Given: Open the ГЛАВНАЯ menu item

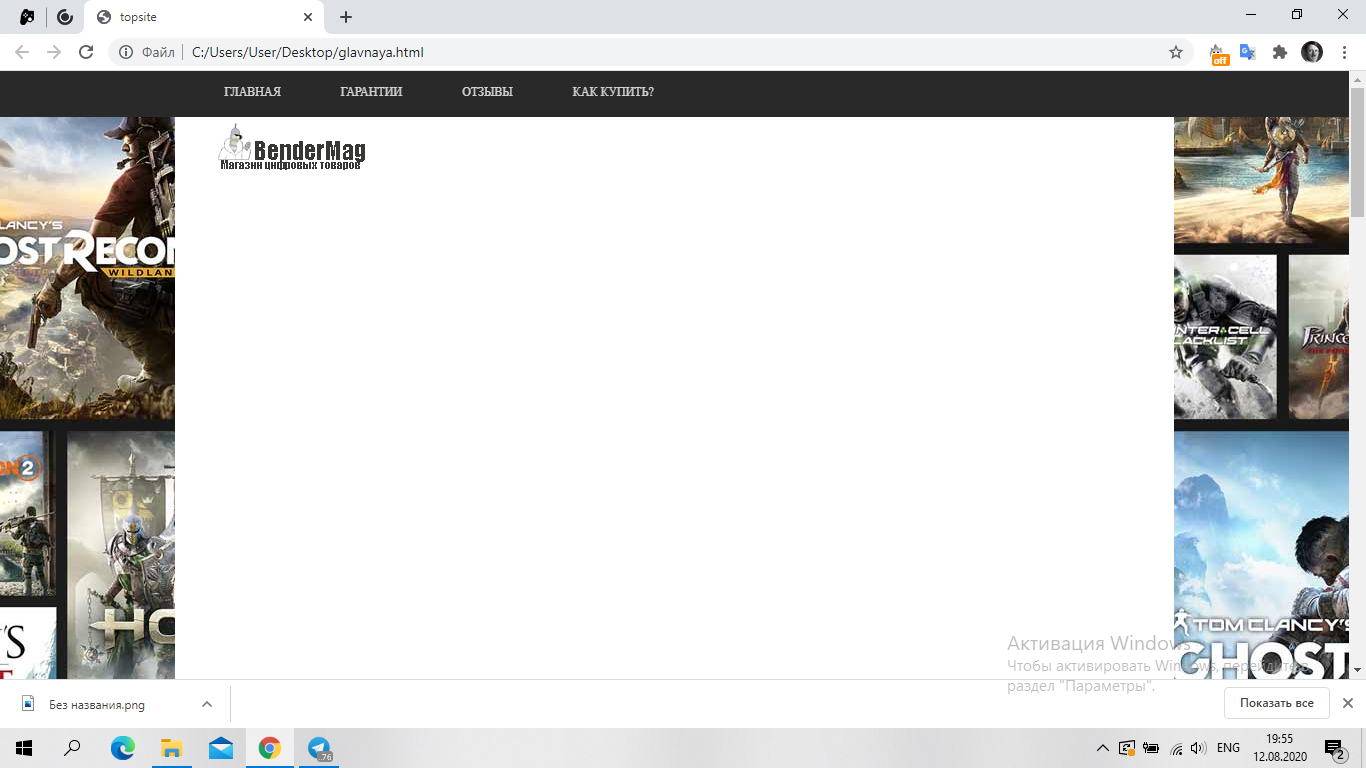Looking at the screenshot, I should pos(252,92).
